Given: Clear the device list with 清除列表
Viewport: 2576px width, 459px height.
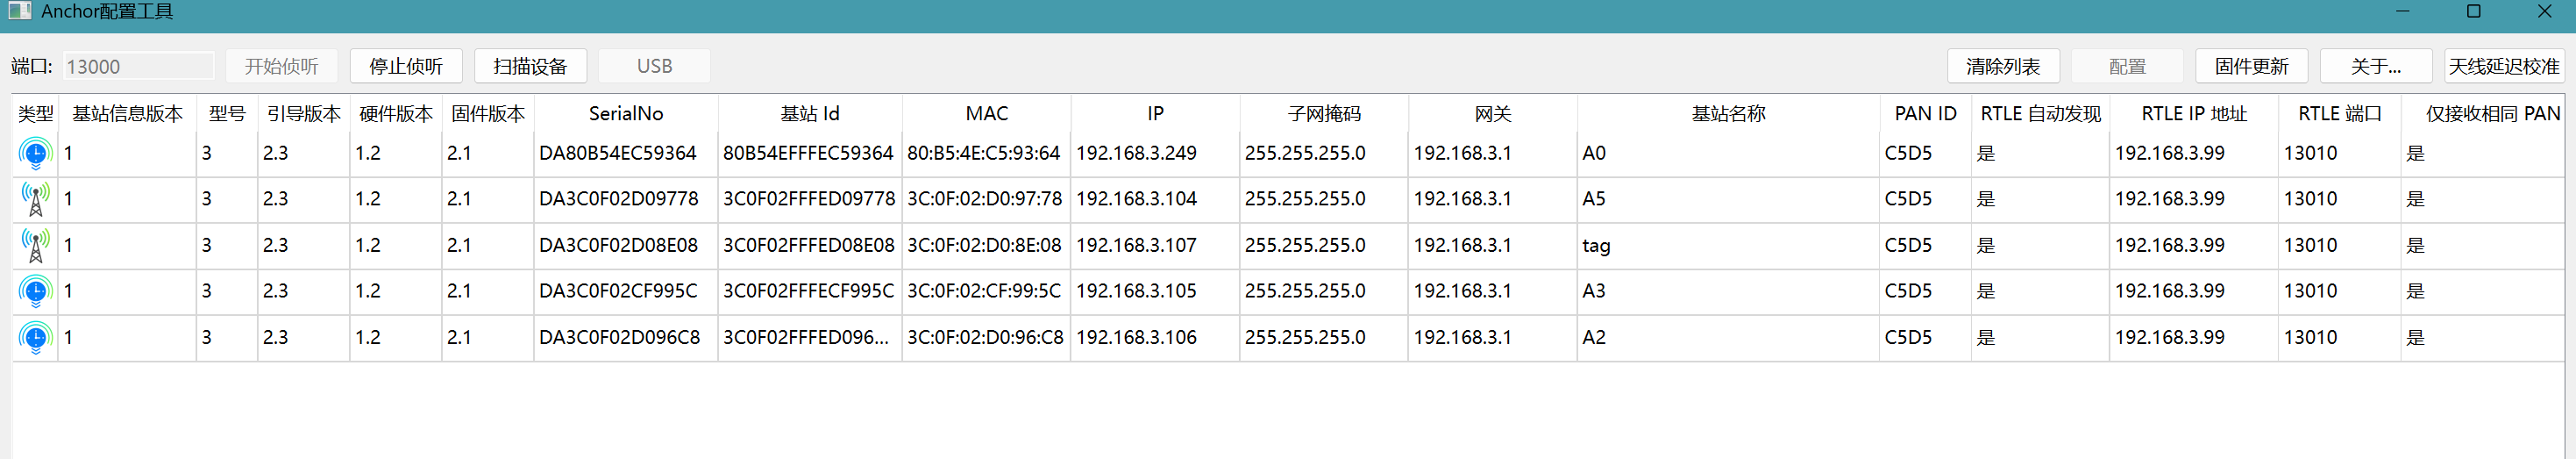Looking at the screenshot, I should pyautogui.click(x=2002, y=66).
